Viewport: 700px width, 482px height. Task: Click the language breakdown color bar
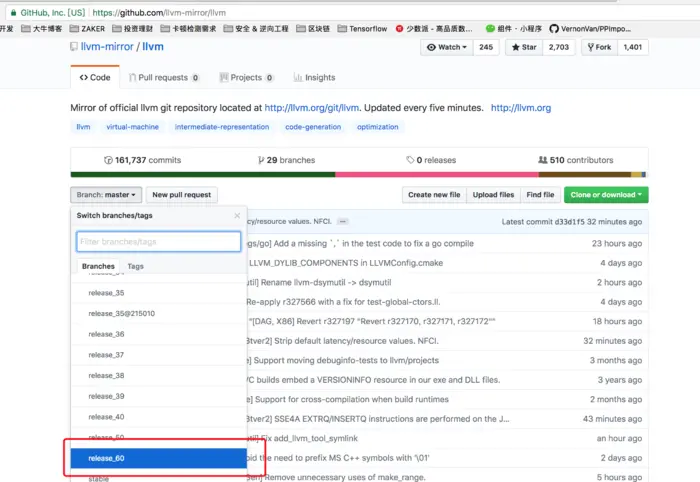359,175
